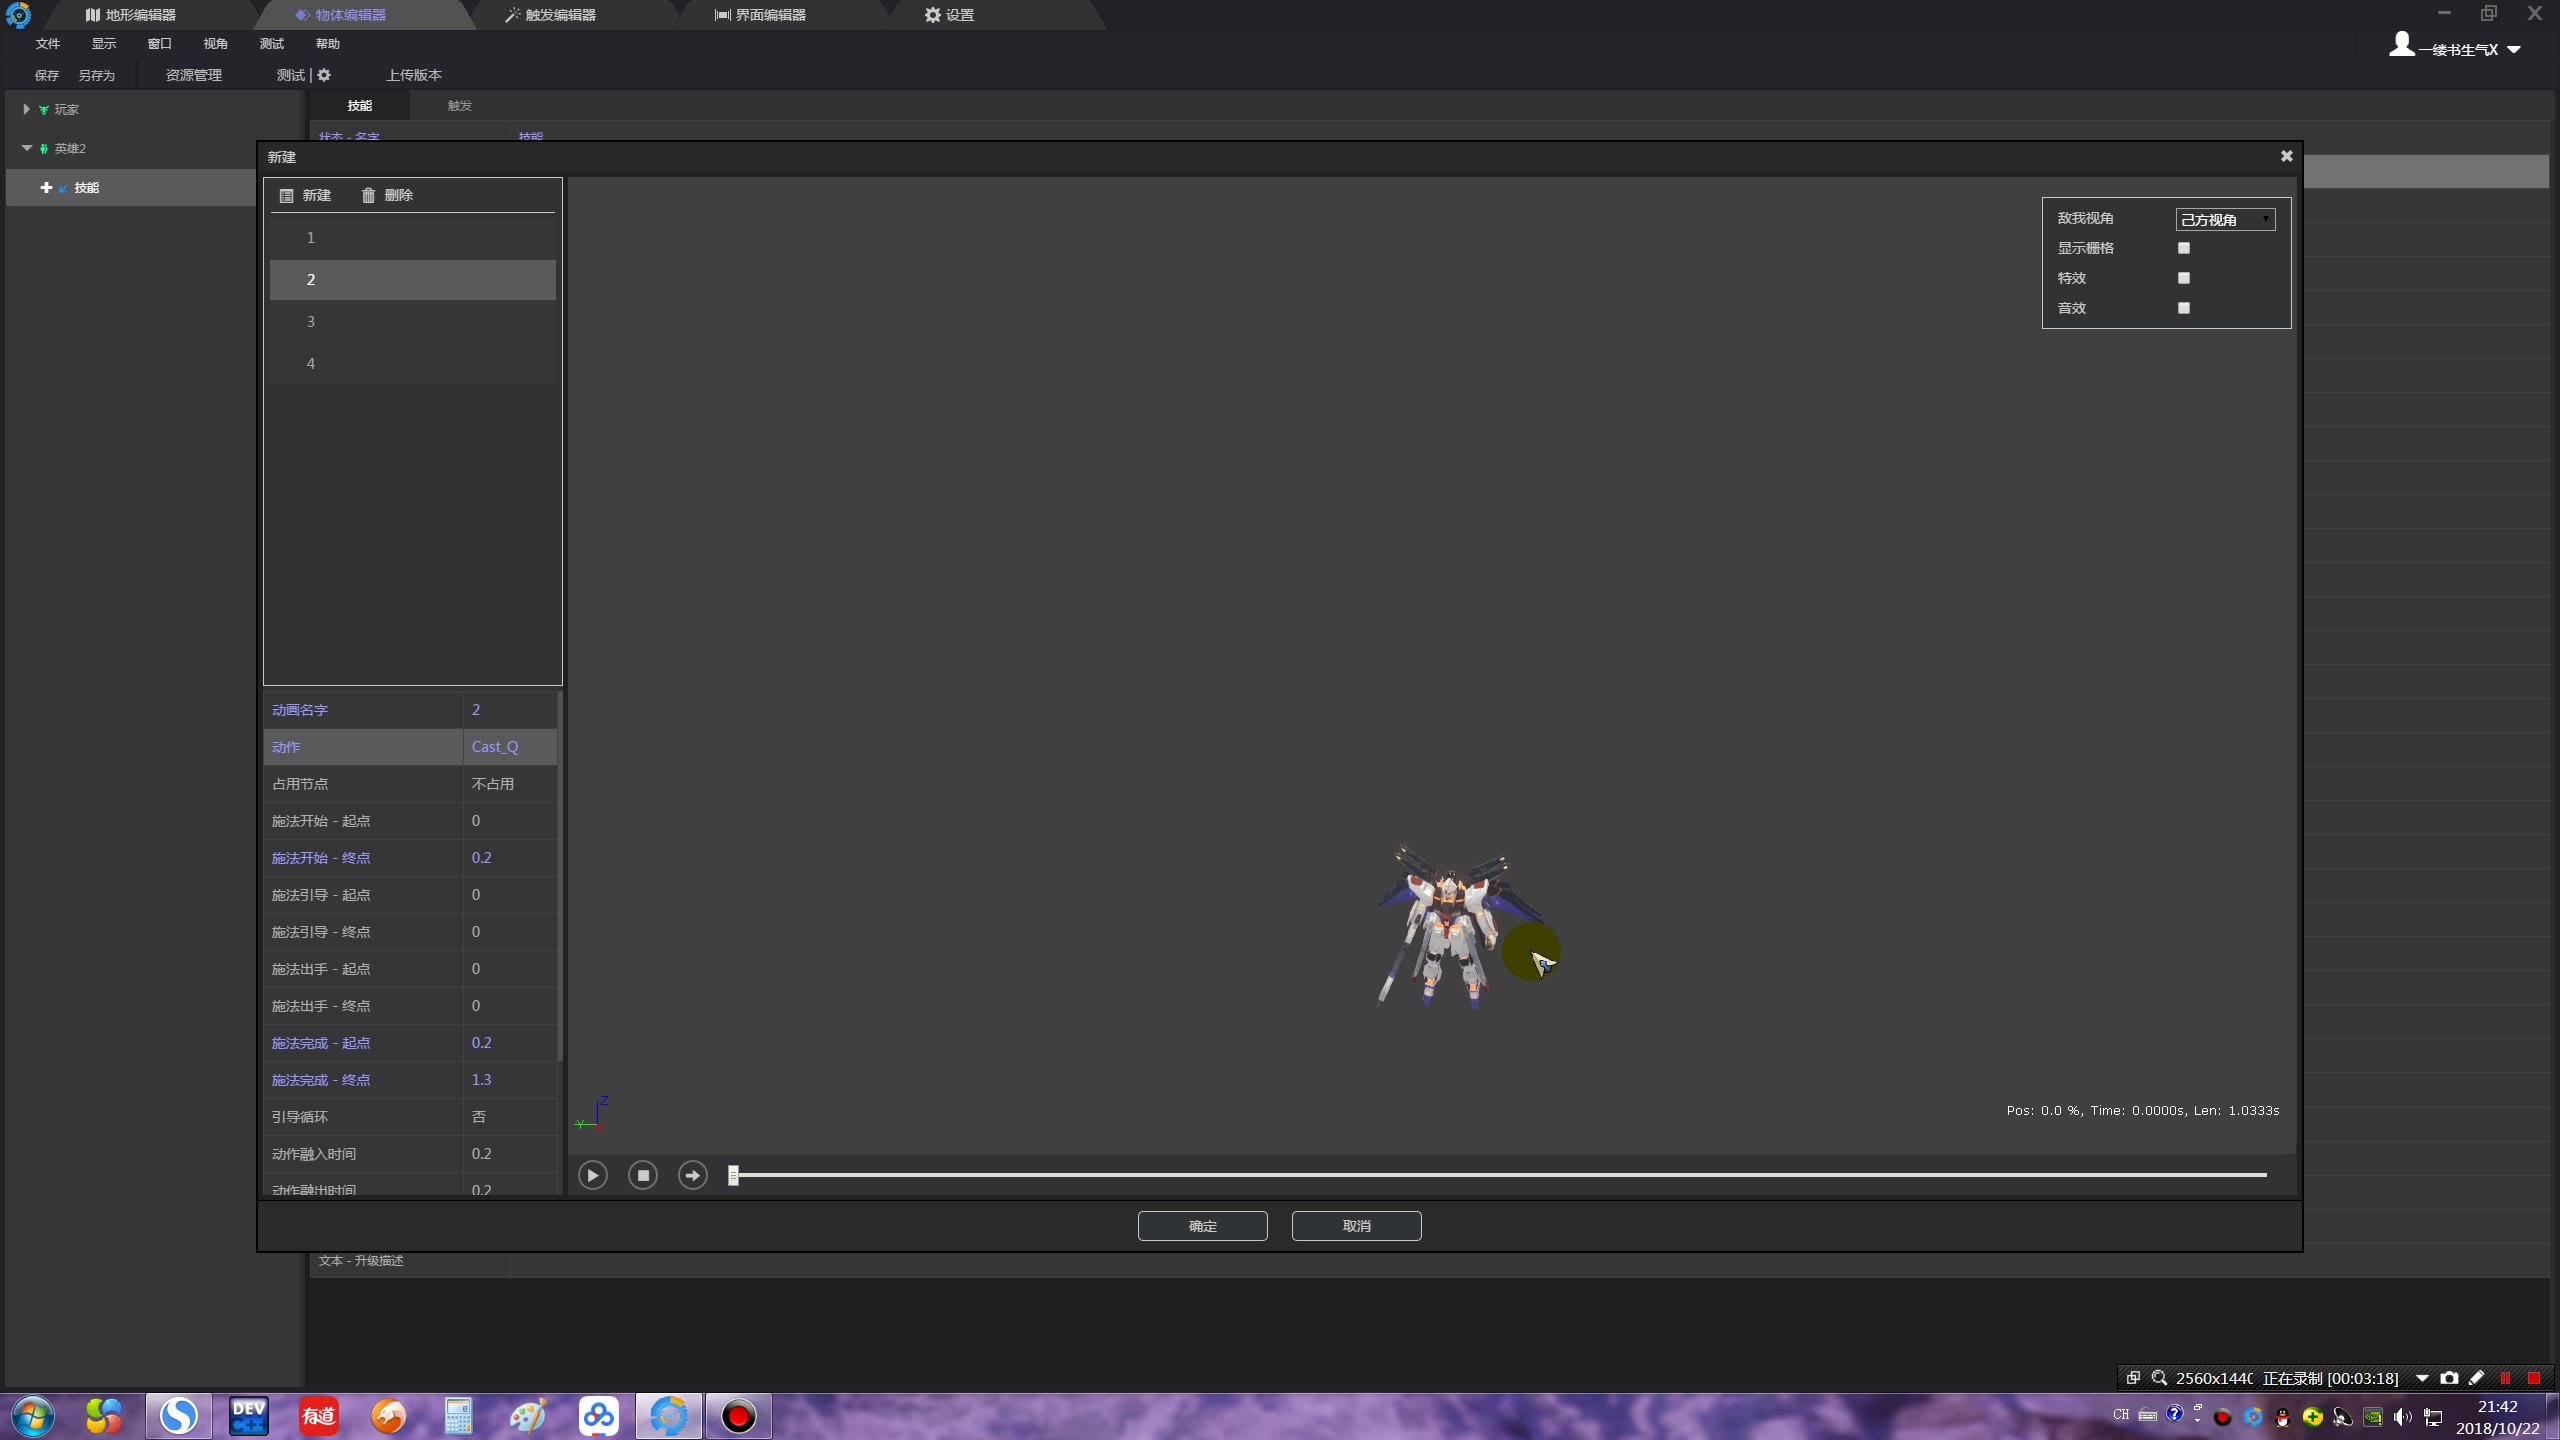Collapse the 英雄2 tree node
This screenshot has width=2560, height=1440.
click(27, 148)
